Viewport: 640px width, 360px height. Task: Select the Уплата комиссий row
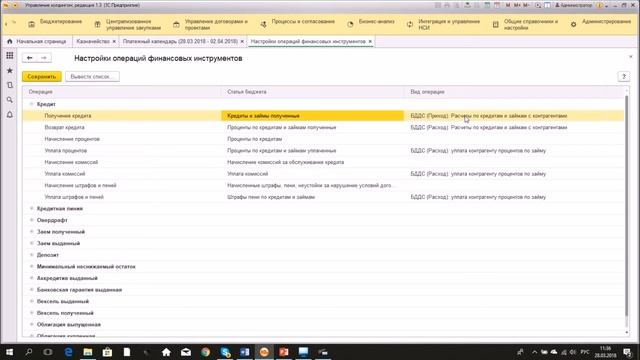point(323,174)
